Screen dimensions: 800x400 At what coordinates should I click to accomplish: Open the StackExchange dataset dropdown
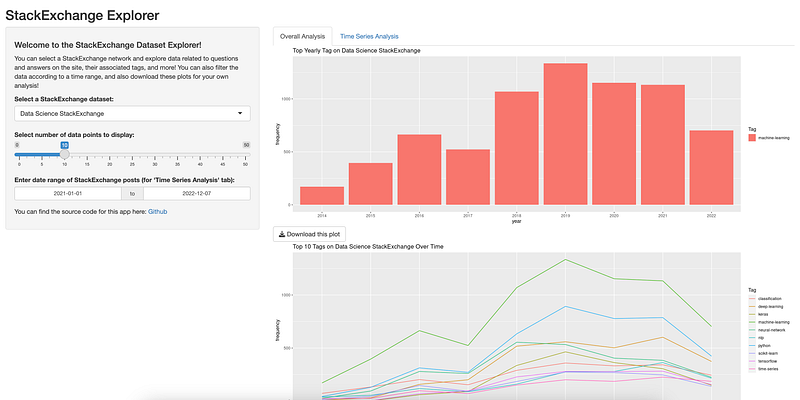[x=132, y=113]
